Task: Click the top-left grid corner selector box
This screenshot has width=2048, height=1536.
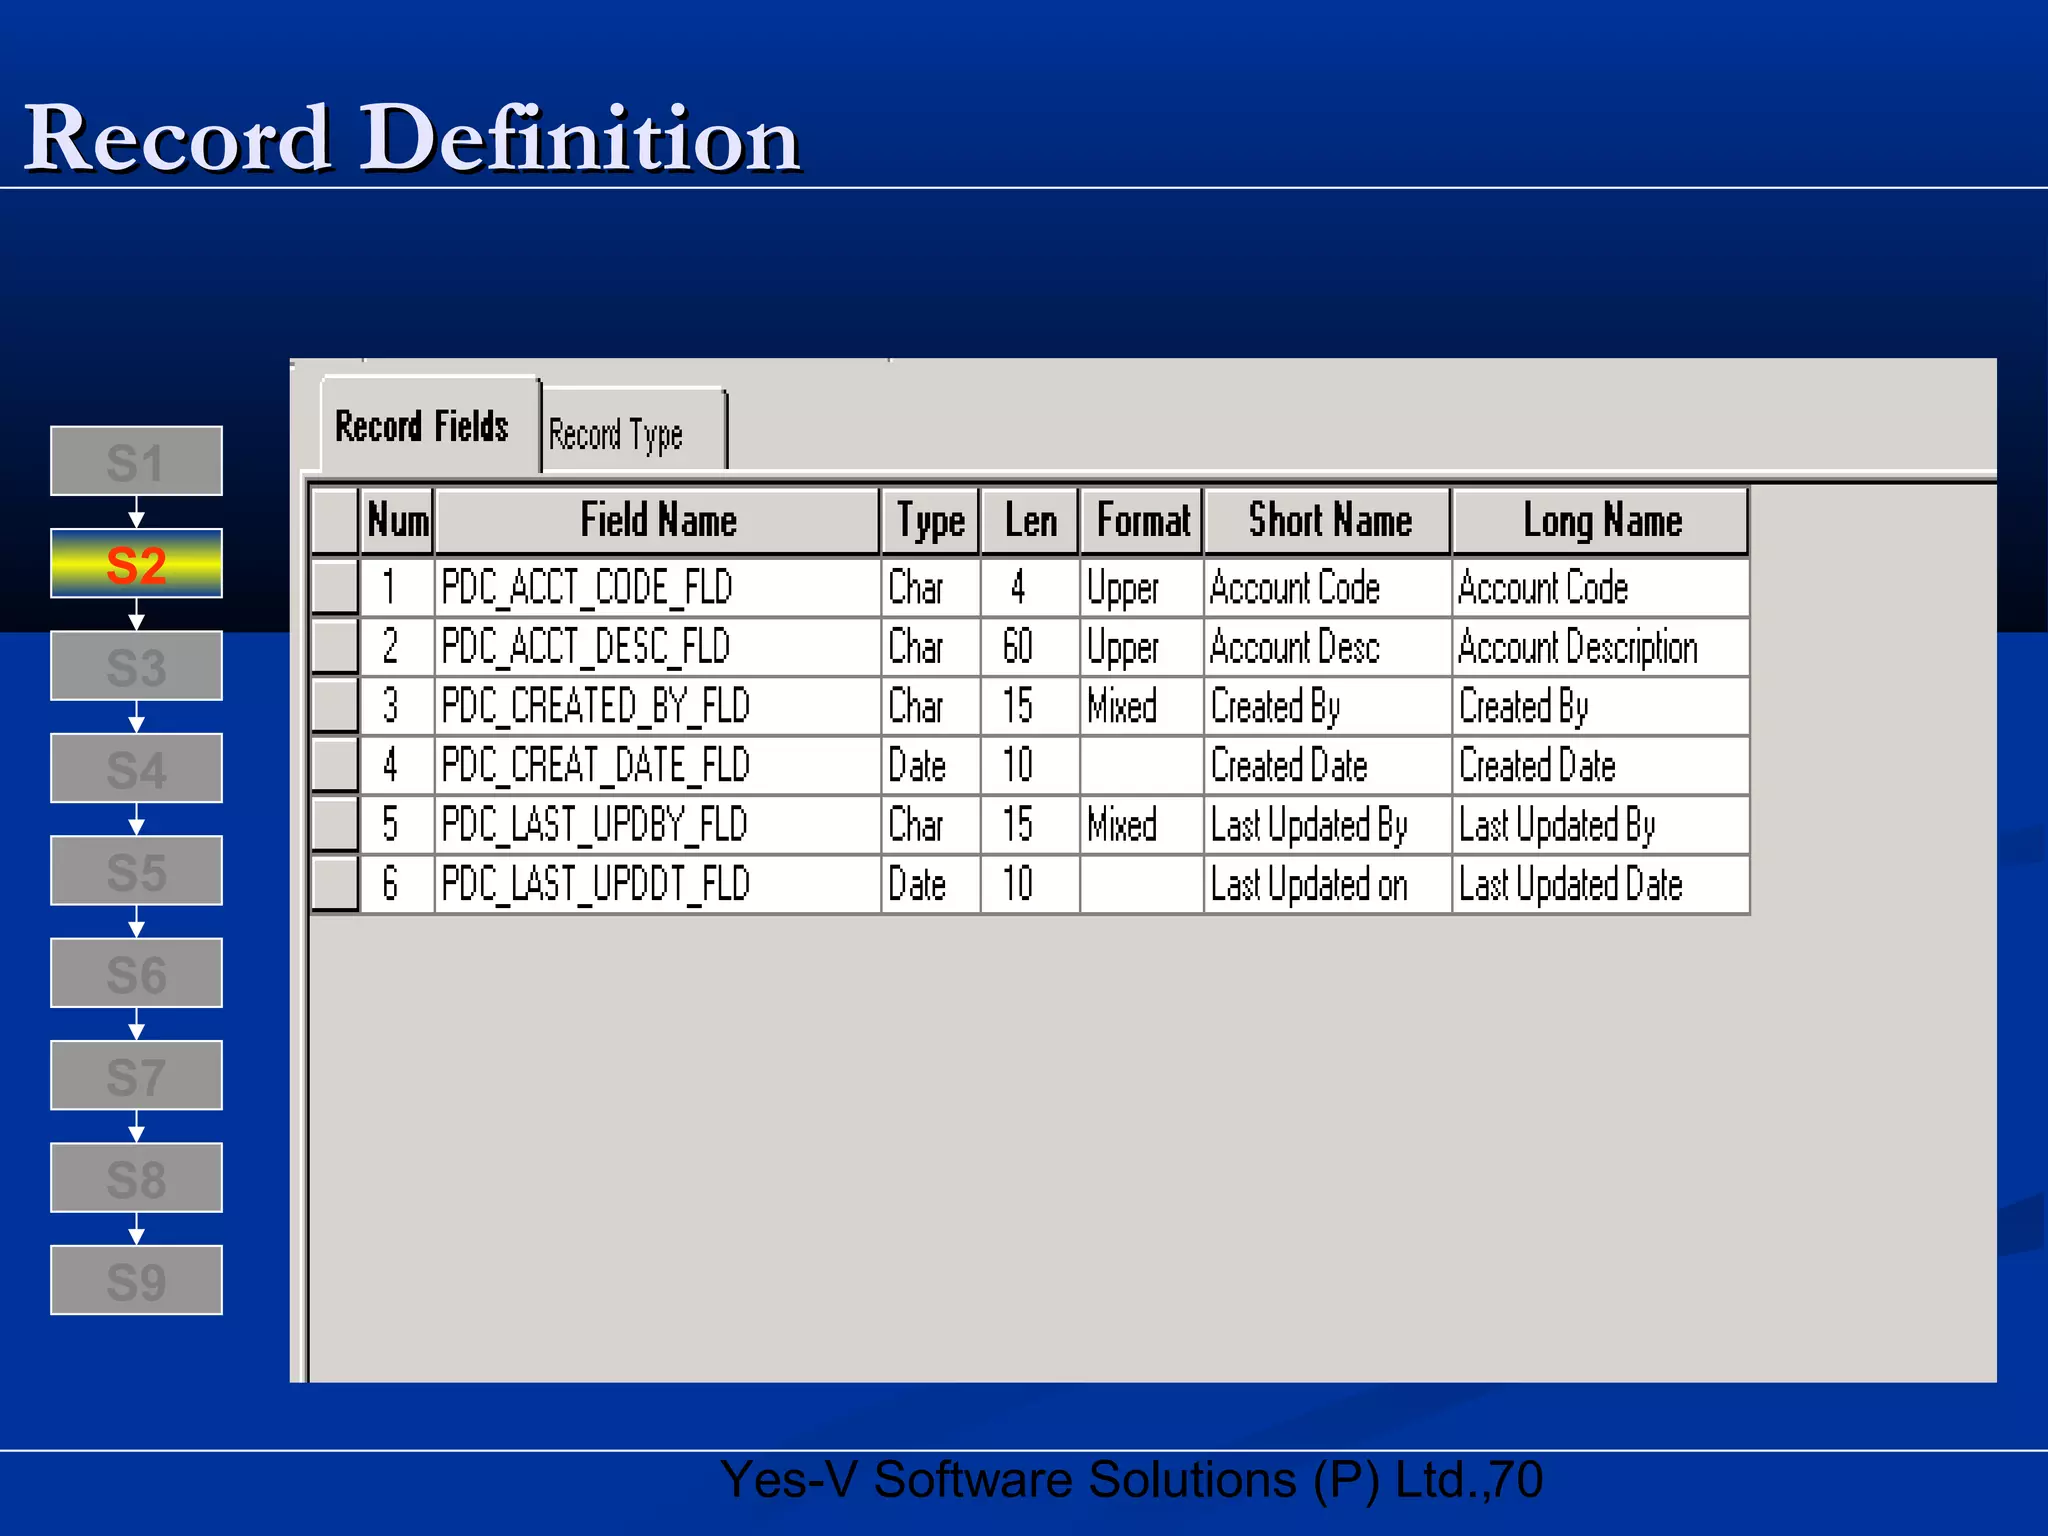Action: (335, 521)
